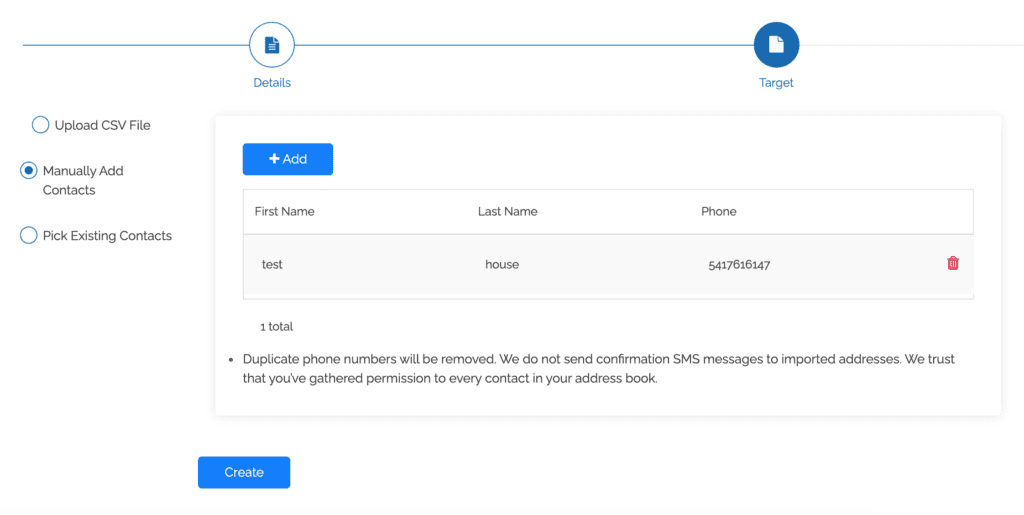1024x515 pixels.
Task: Click the Pick Existing Contacts label text
Action: coord(107,236)
